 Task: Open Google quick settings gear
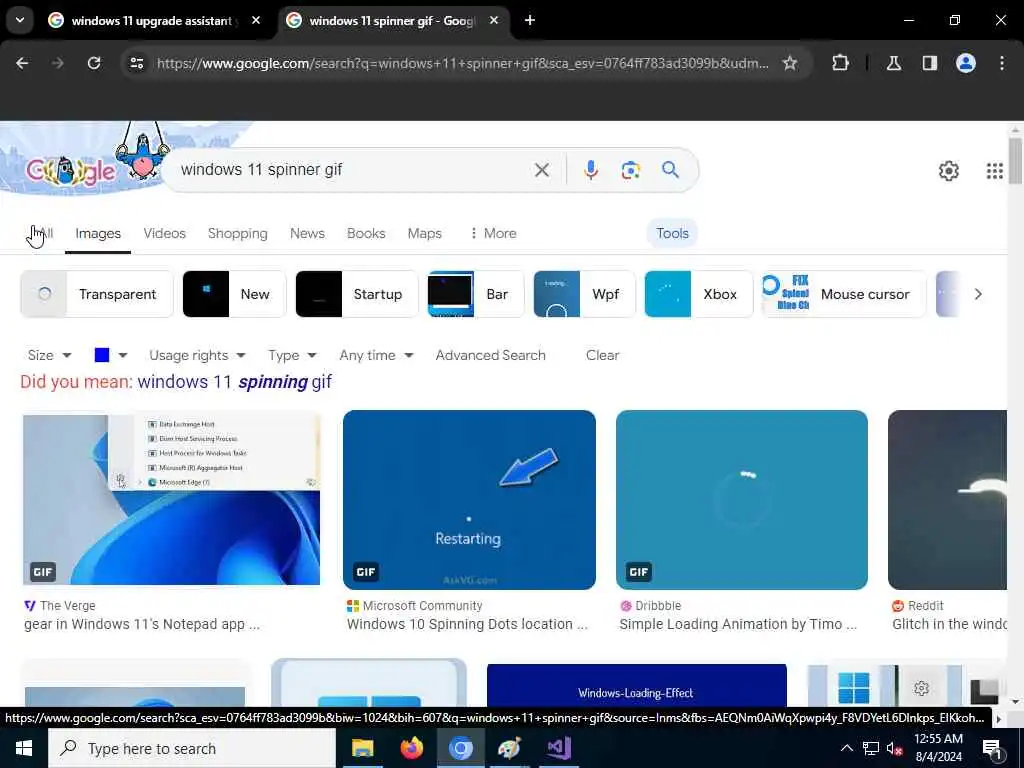(949, 170)
